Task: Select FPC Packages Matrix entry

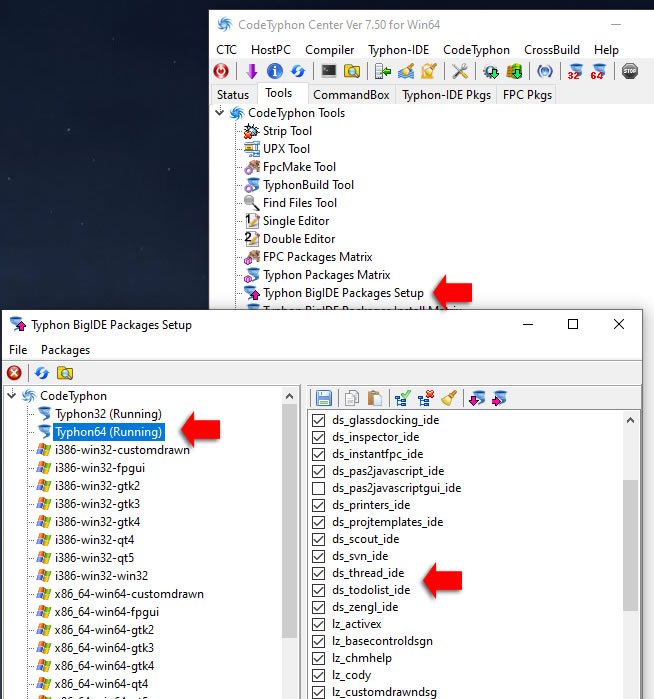Action: click(317, 257)
